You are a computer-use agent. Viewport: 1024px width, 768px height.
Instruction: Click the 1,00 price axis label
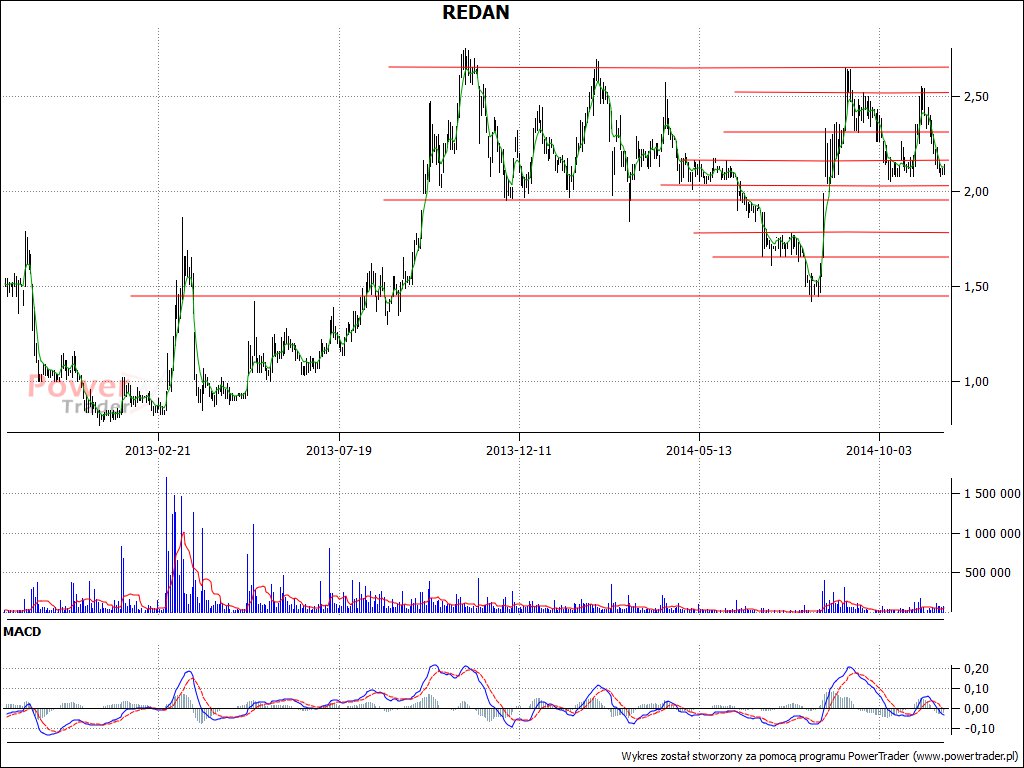(976, 382)
